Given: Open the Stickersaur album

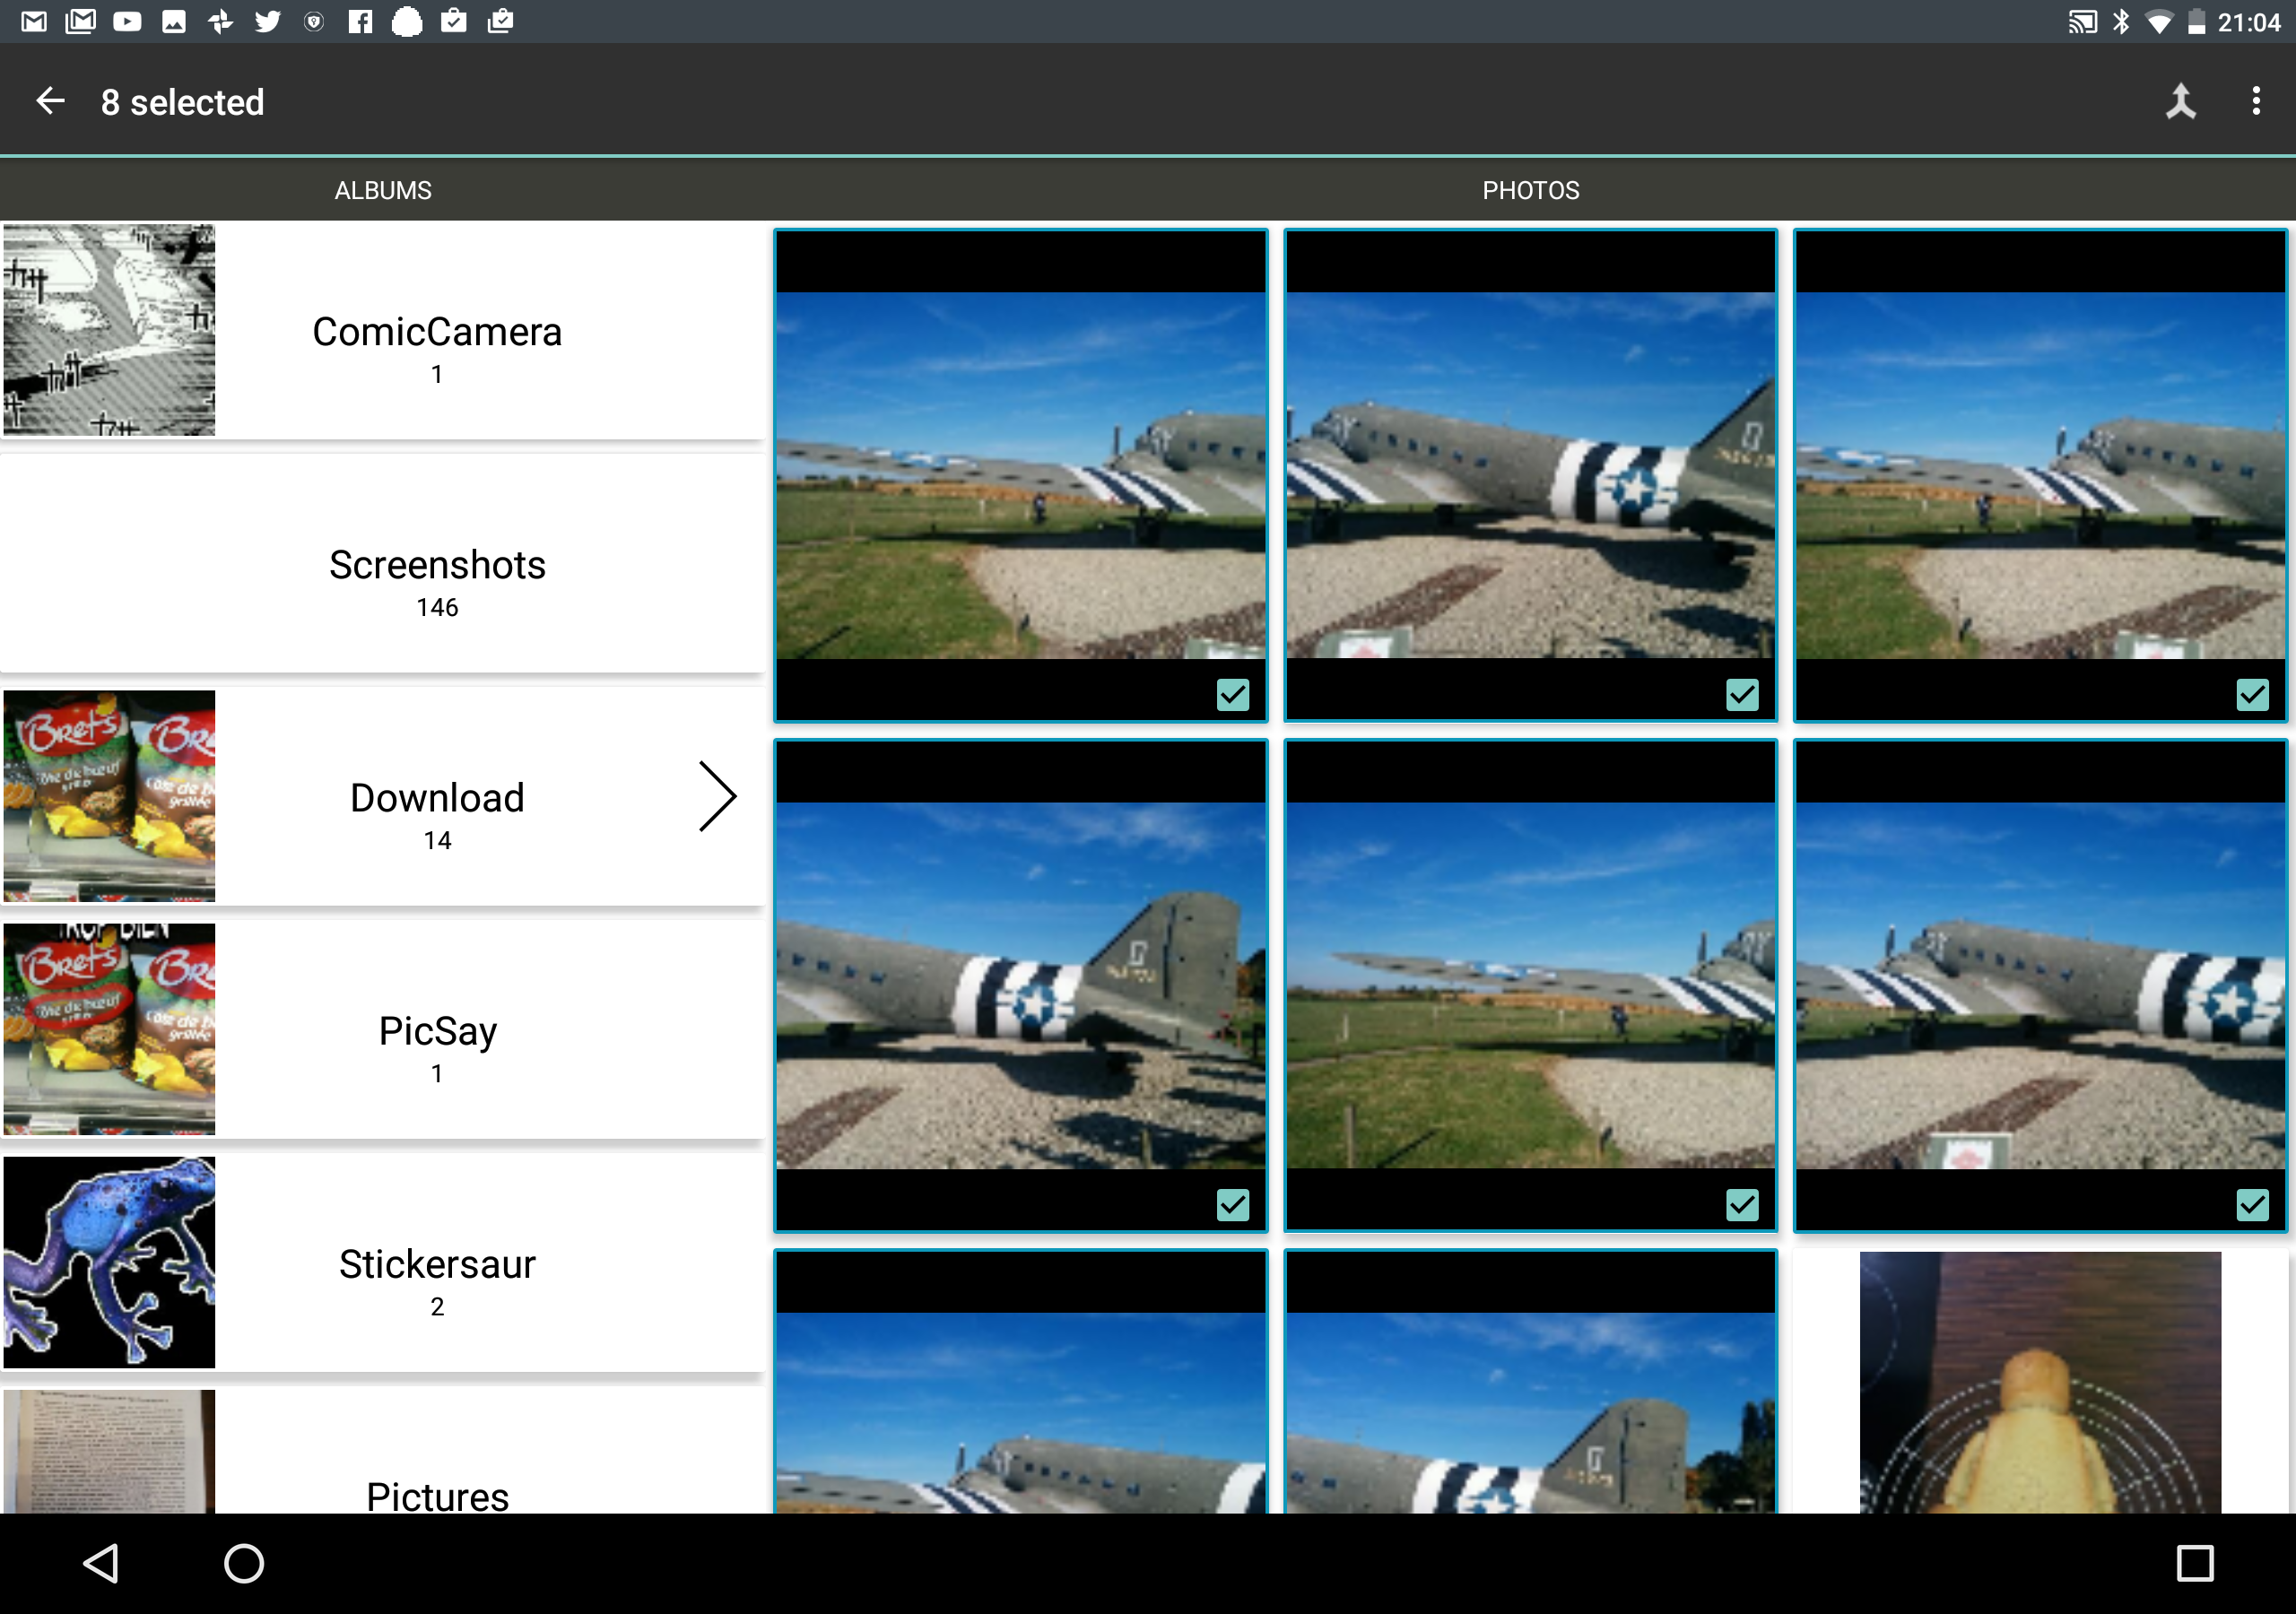Looking at the screenshot, I should click(x=383, y=1262).
